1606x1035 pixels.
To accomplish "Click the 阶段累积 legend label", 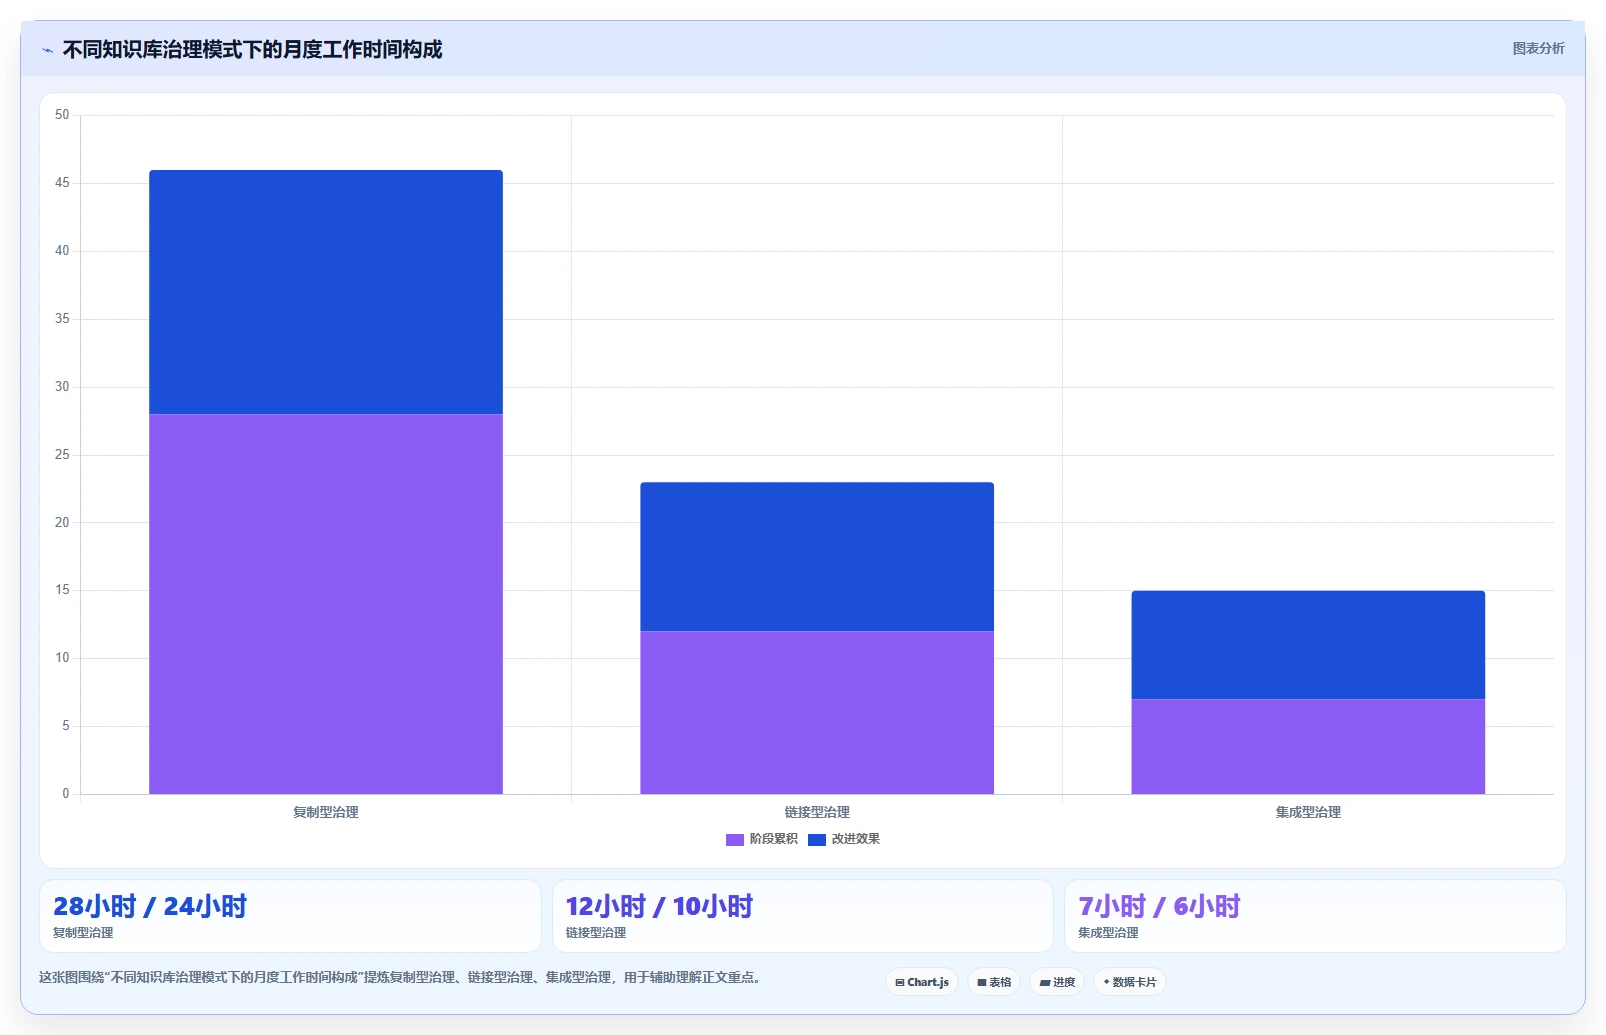I will pos(774,839).
